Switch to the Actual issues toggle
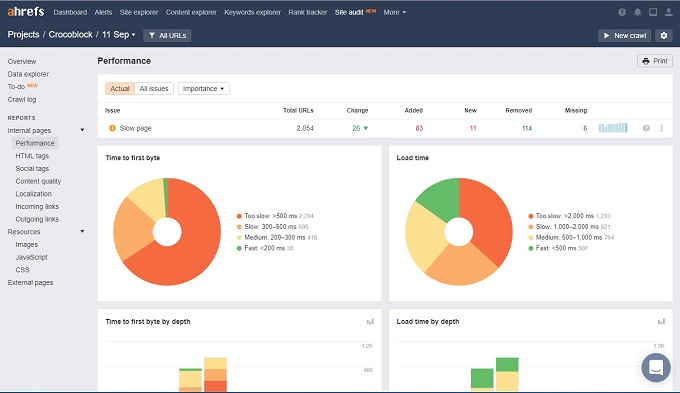Image resolution: width=680 pixels, height=393 pixels. pos(120,88)
